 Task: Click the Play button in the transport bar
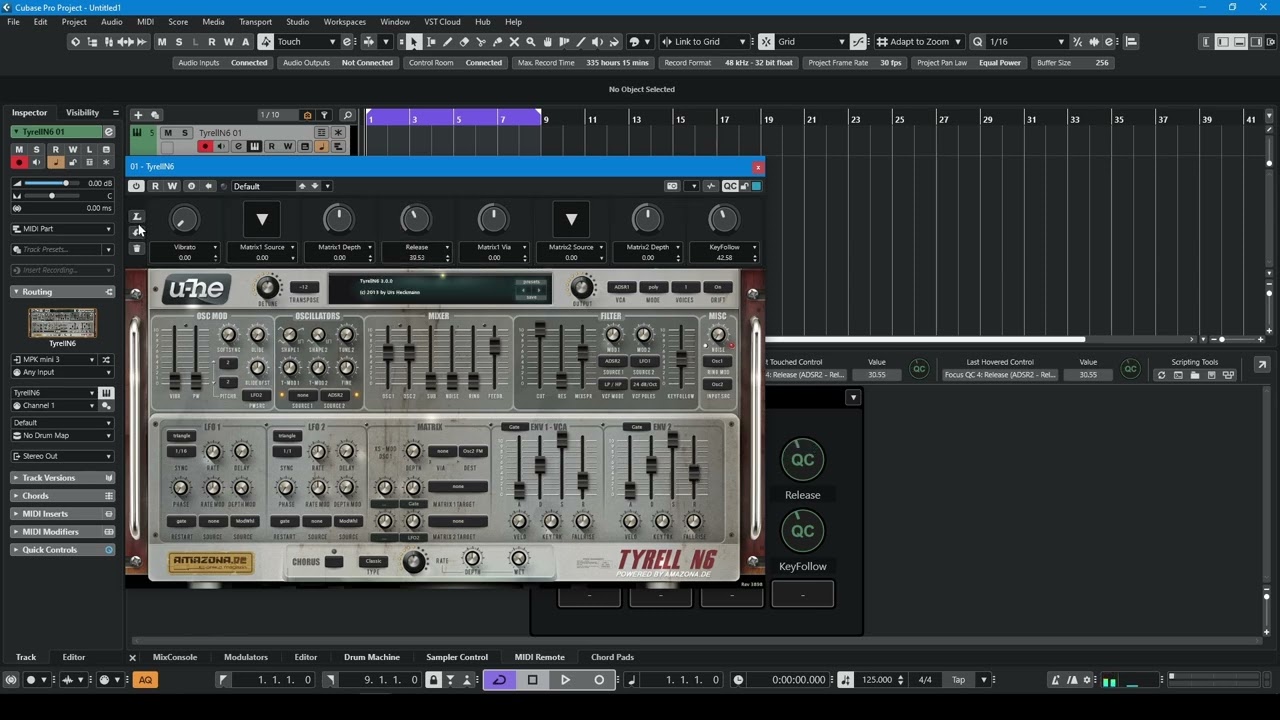coord(565,680)
